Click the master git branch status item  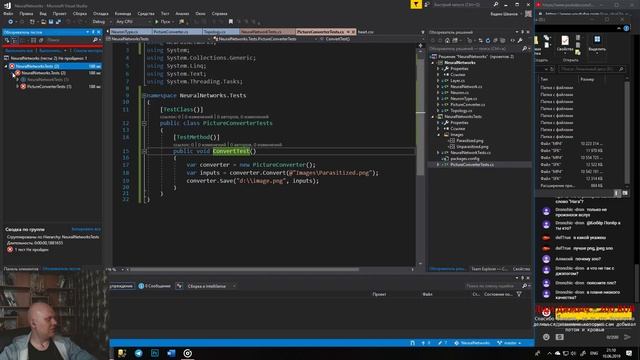tap(509, 343)
